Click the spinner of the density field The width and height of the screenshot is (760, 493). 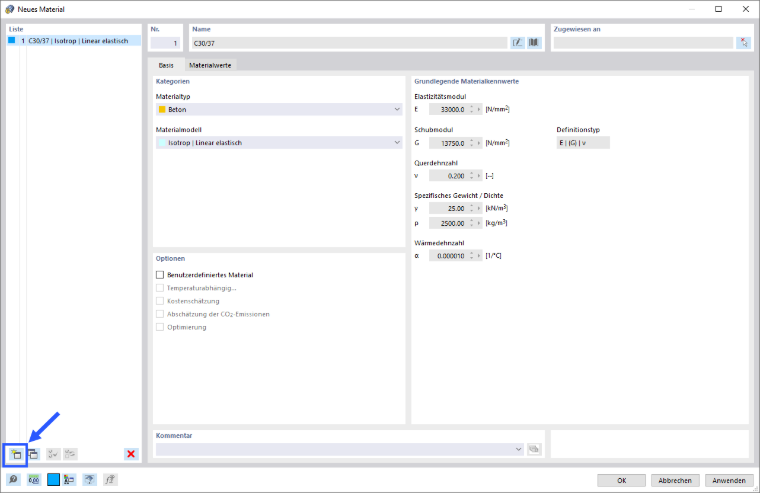472,223
